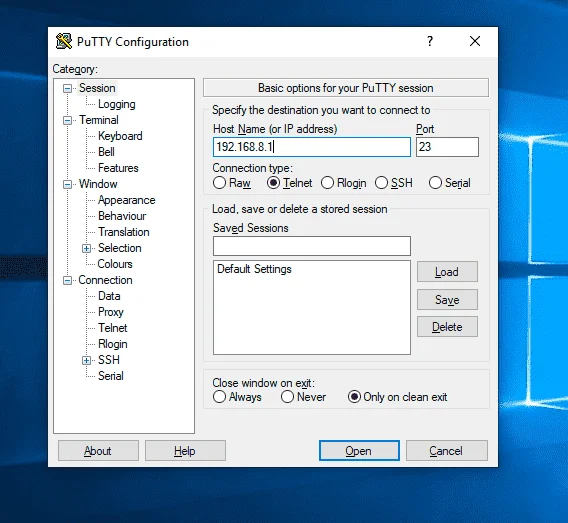Image resolution: width=568 pixels, height=523 pixels.
Task: Open the SSH category in tree
Action: tap(109, 360)
